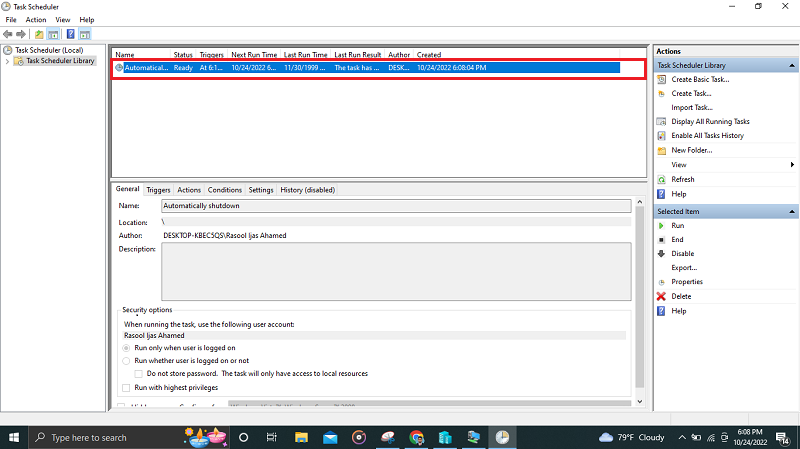800x449 pixels.
Task: Open the Help toolbar icon
Action: pos(70,34)
